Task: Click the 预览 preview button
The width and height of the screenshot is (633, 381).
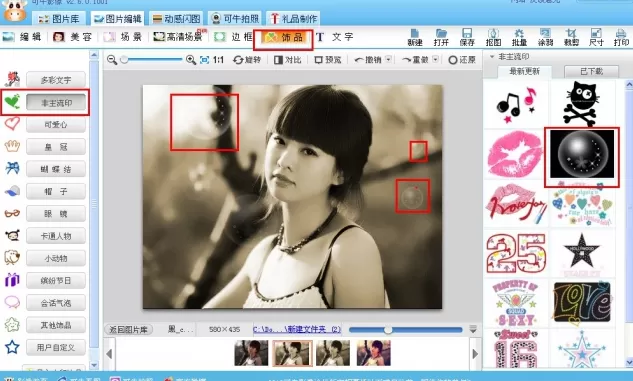Action: (x=328, y=60)
